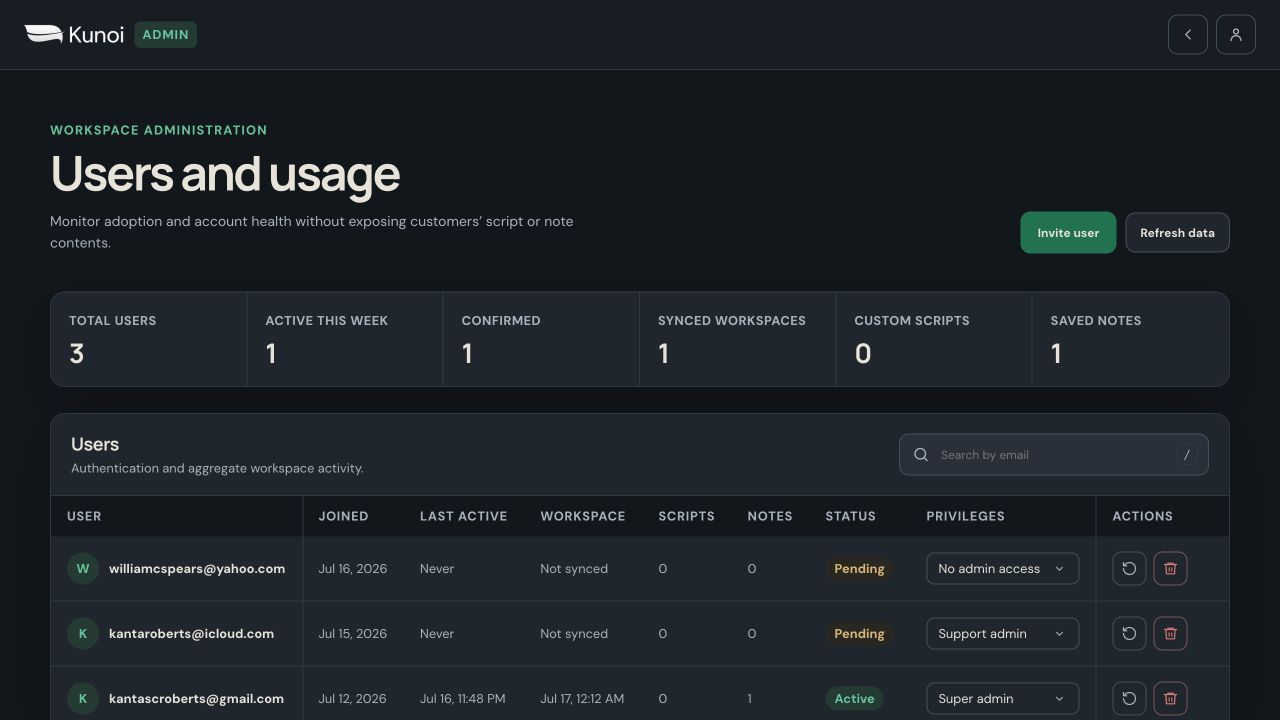
Task: Click the Active status badge
Action: pos(854,699)
